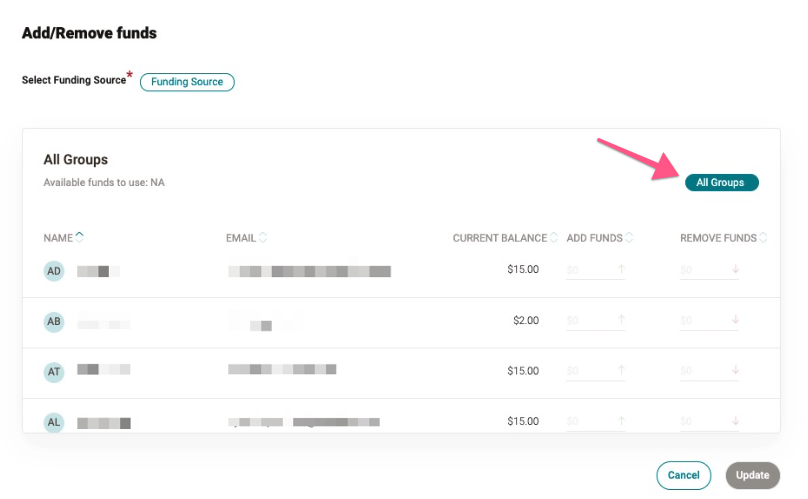Sort by REMOVE FUNDS column arrows
This screenshot has width=808, height=499.
point(763,237)
